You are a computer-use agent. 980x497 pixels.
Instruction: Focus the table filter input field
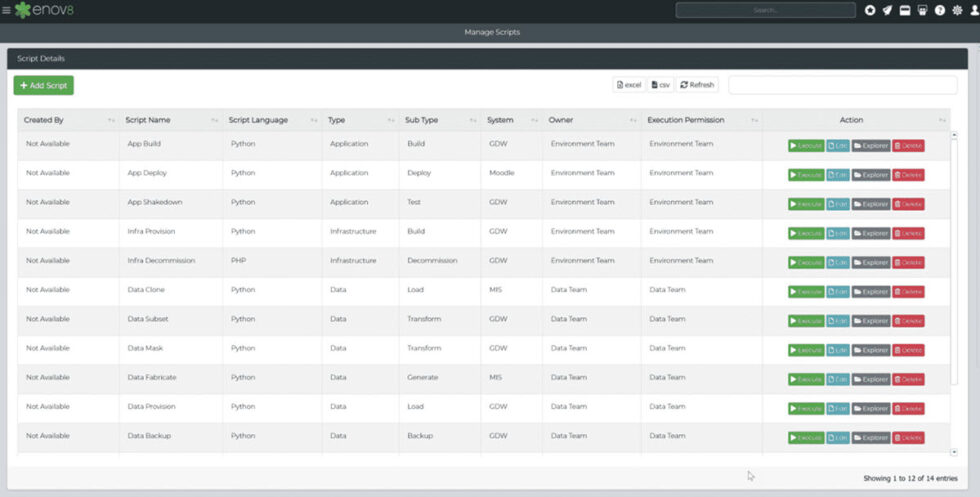842,85
